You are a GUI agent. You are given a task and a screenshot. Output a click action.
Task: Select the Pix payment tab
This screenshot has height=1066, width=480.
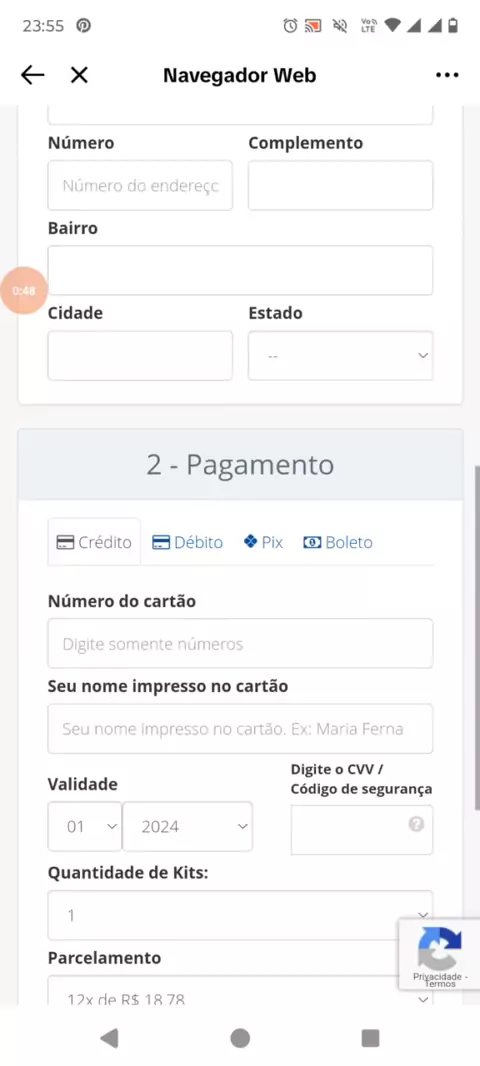pos(263,543)
